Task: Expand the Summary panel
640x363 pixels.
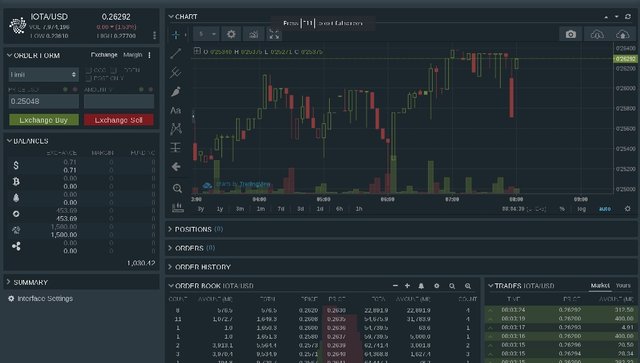Action: pyautogui.click(x=9, y=282)
